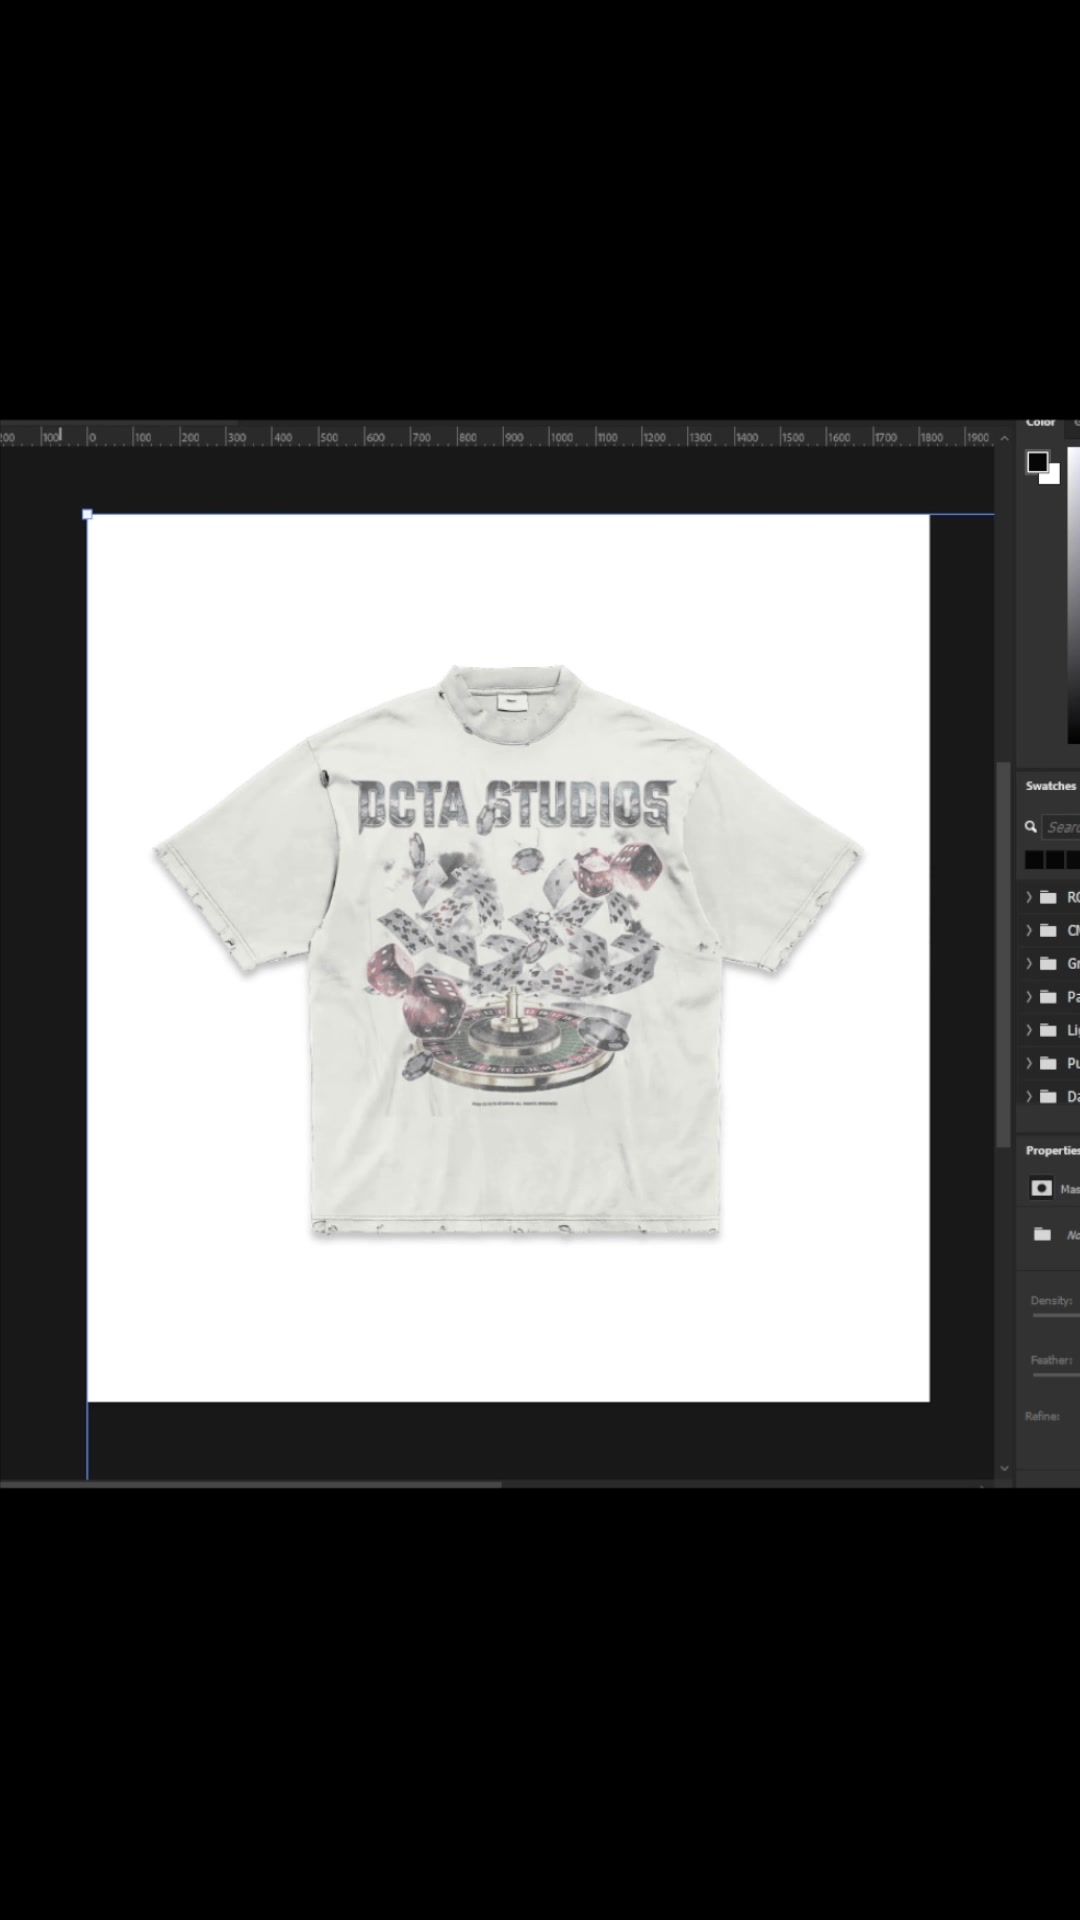
Task: Click the Pure group folder icon
Action: coord(1048,1063)
